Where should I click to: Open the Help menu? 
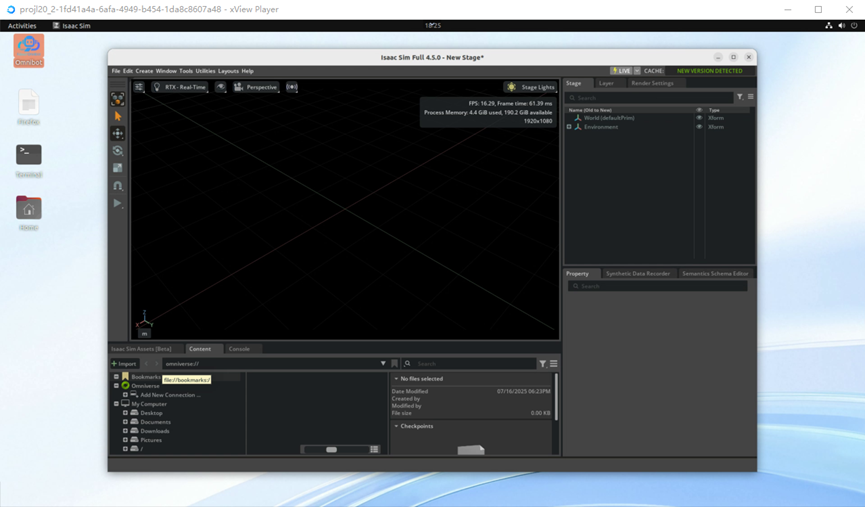point(248,71)
